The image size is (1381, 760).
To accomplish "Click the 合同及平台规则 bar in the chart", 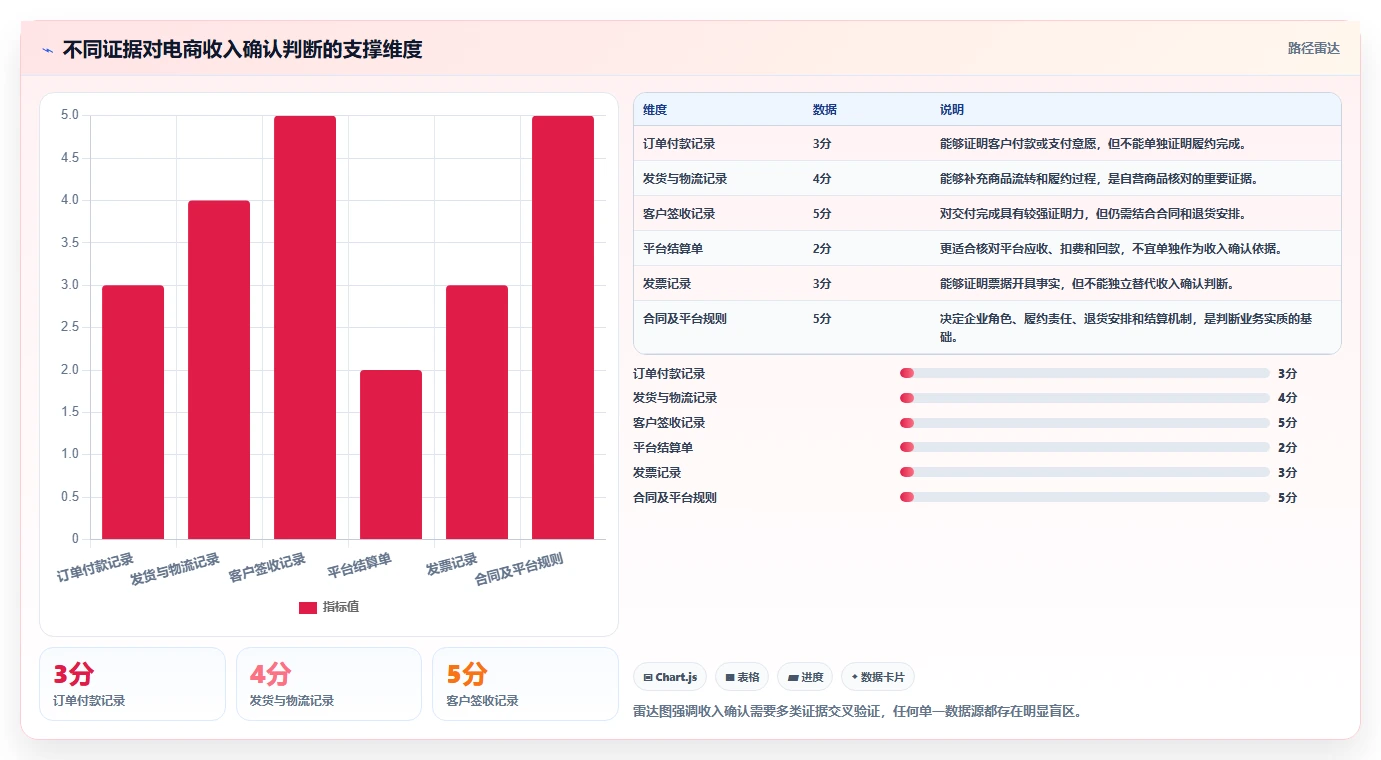I will (x=563, y=327).
